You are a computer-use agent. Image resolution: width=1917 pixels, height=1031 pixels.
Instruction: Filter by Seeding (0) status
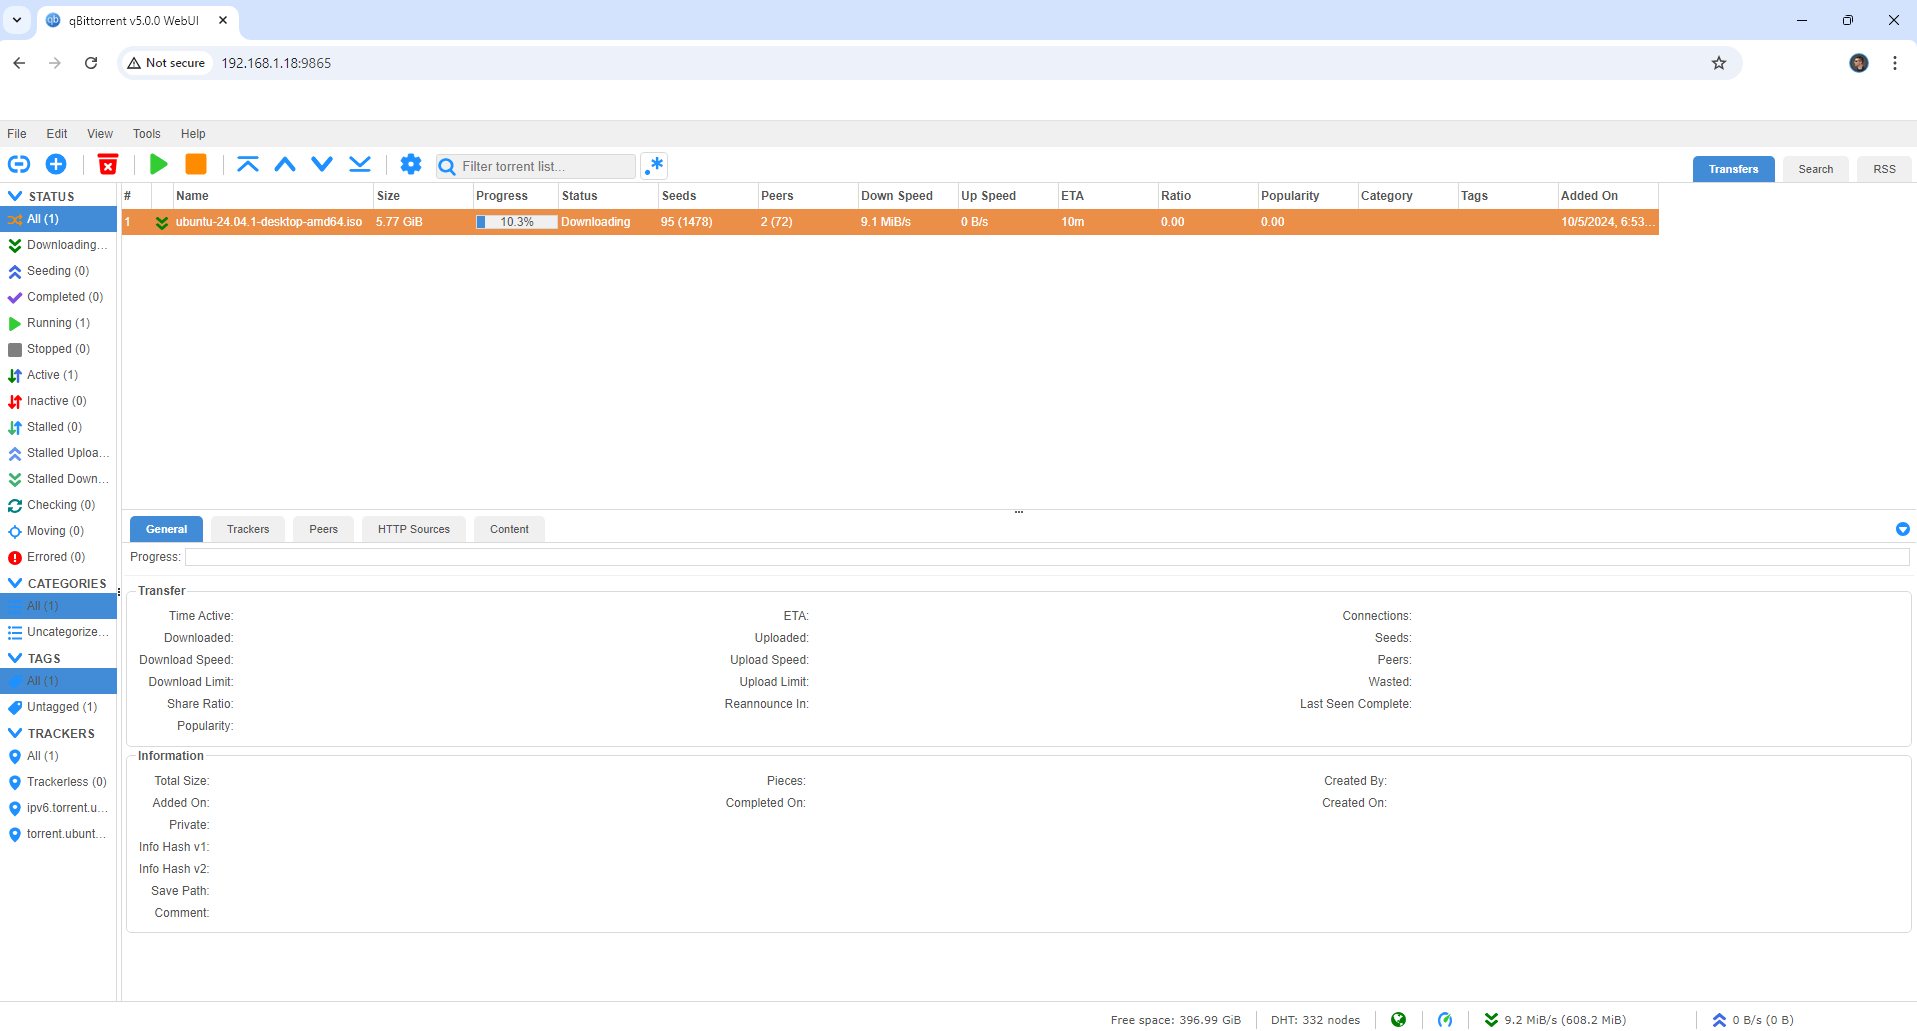tap(58, 271)
